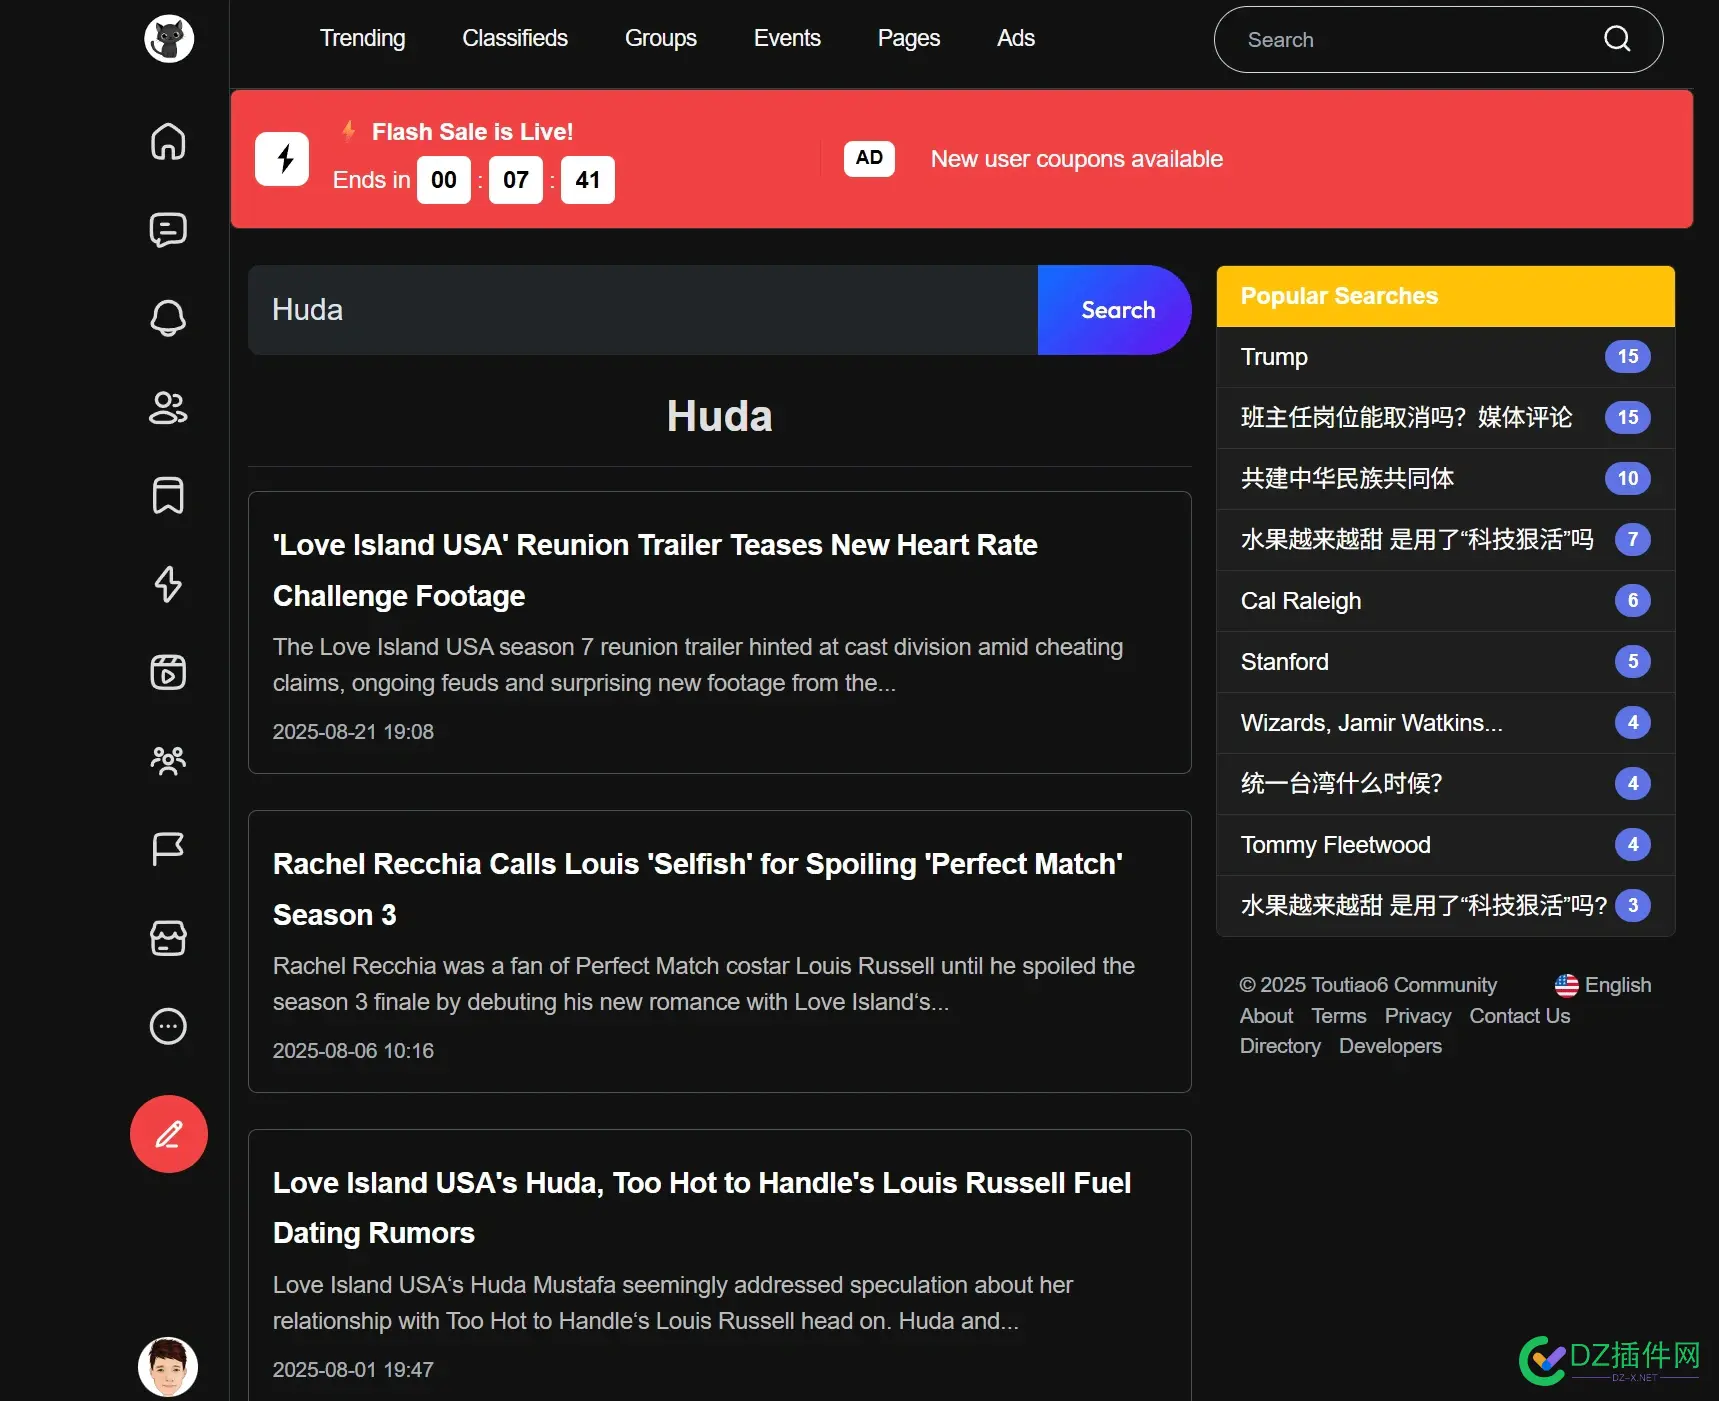This screenshot has width=1719, height=1401.
Task: Click the Popular Searches header
Action: click(1446, 296)
